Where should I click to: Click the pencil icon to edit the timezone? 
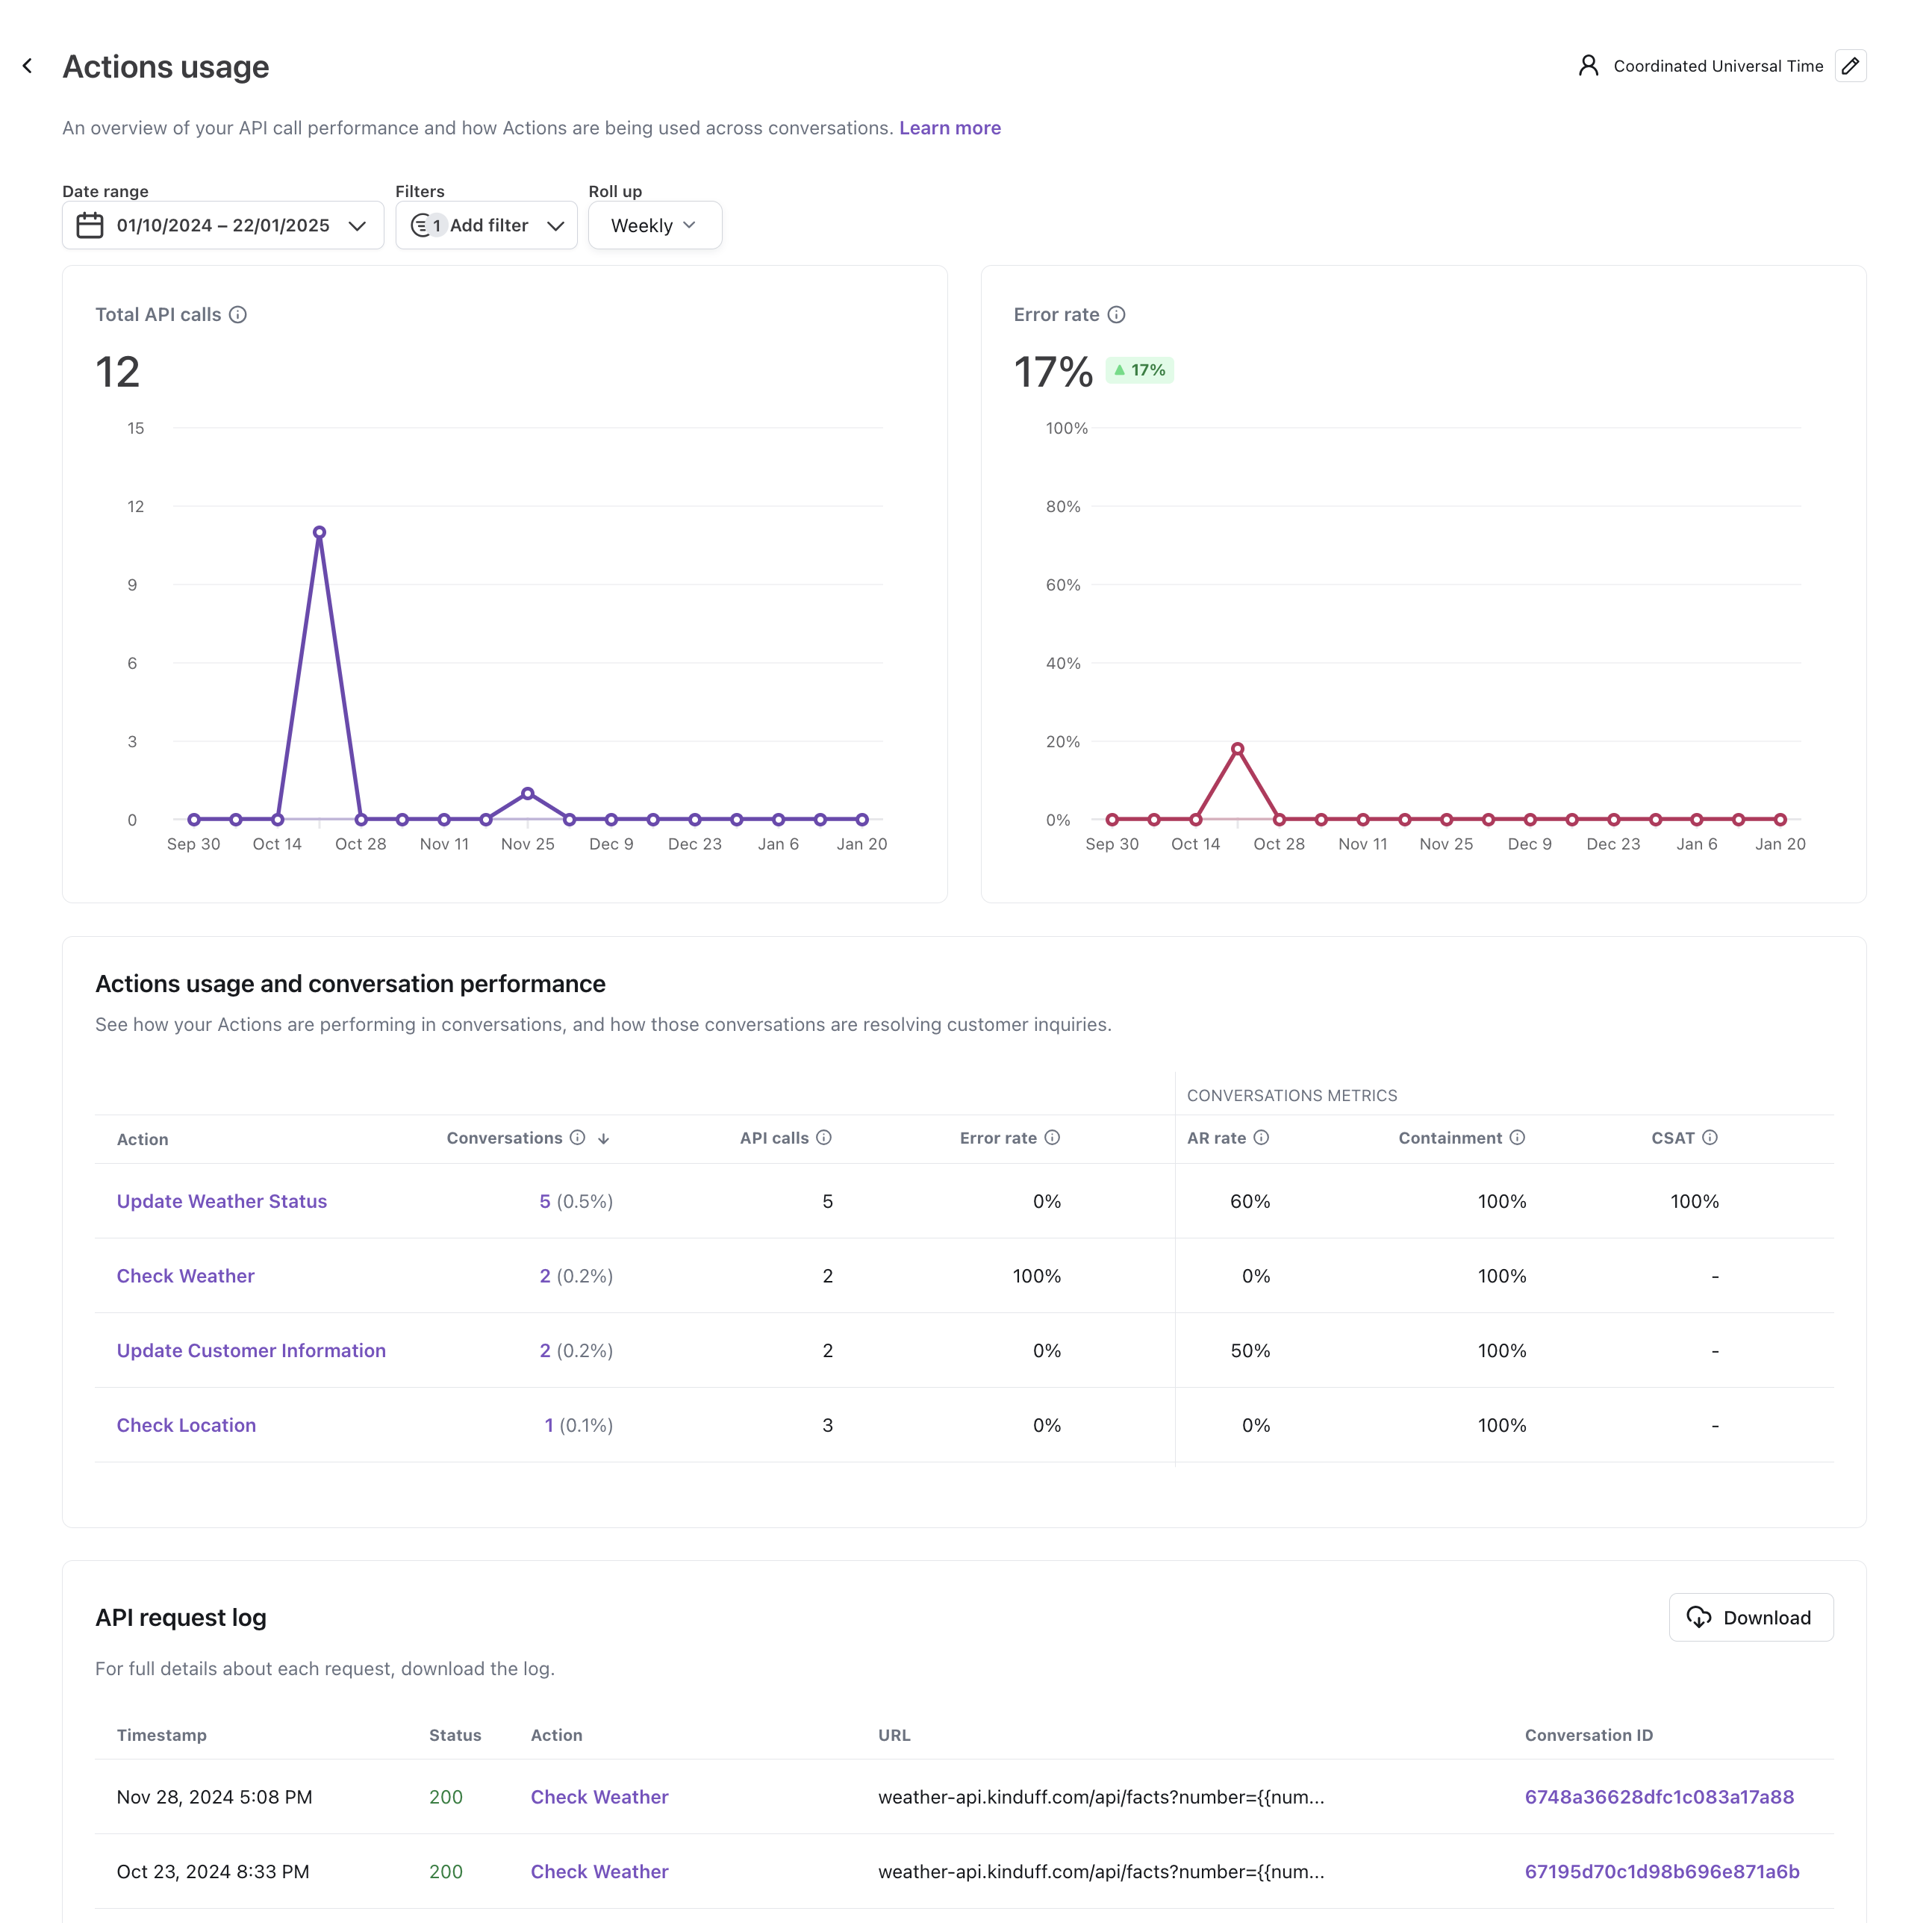[1850, 66]
